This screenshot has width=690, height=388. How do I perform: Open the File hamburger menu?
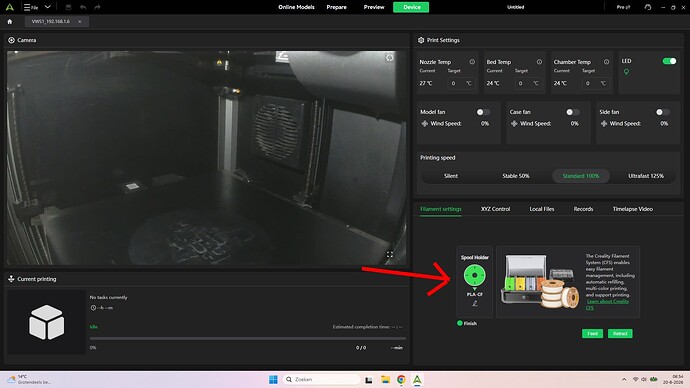[x=30, y=7]
